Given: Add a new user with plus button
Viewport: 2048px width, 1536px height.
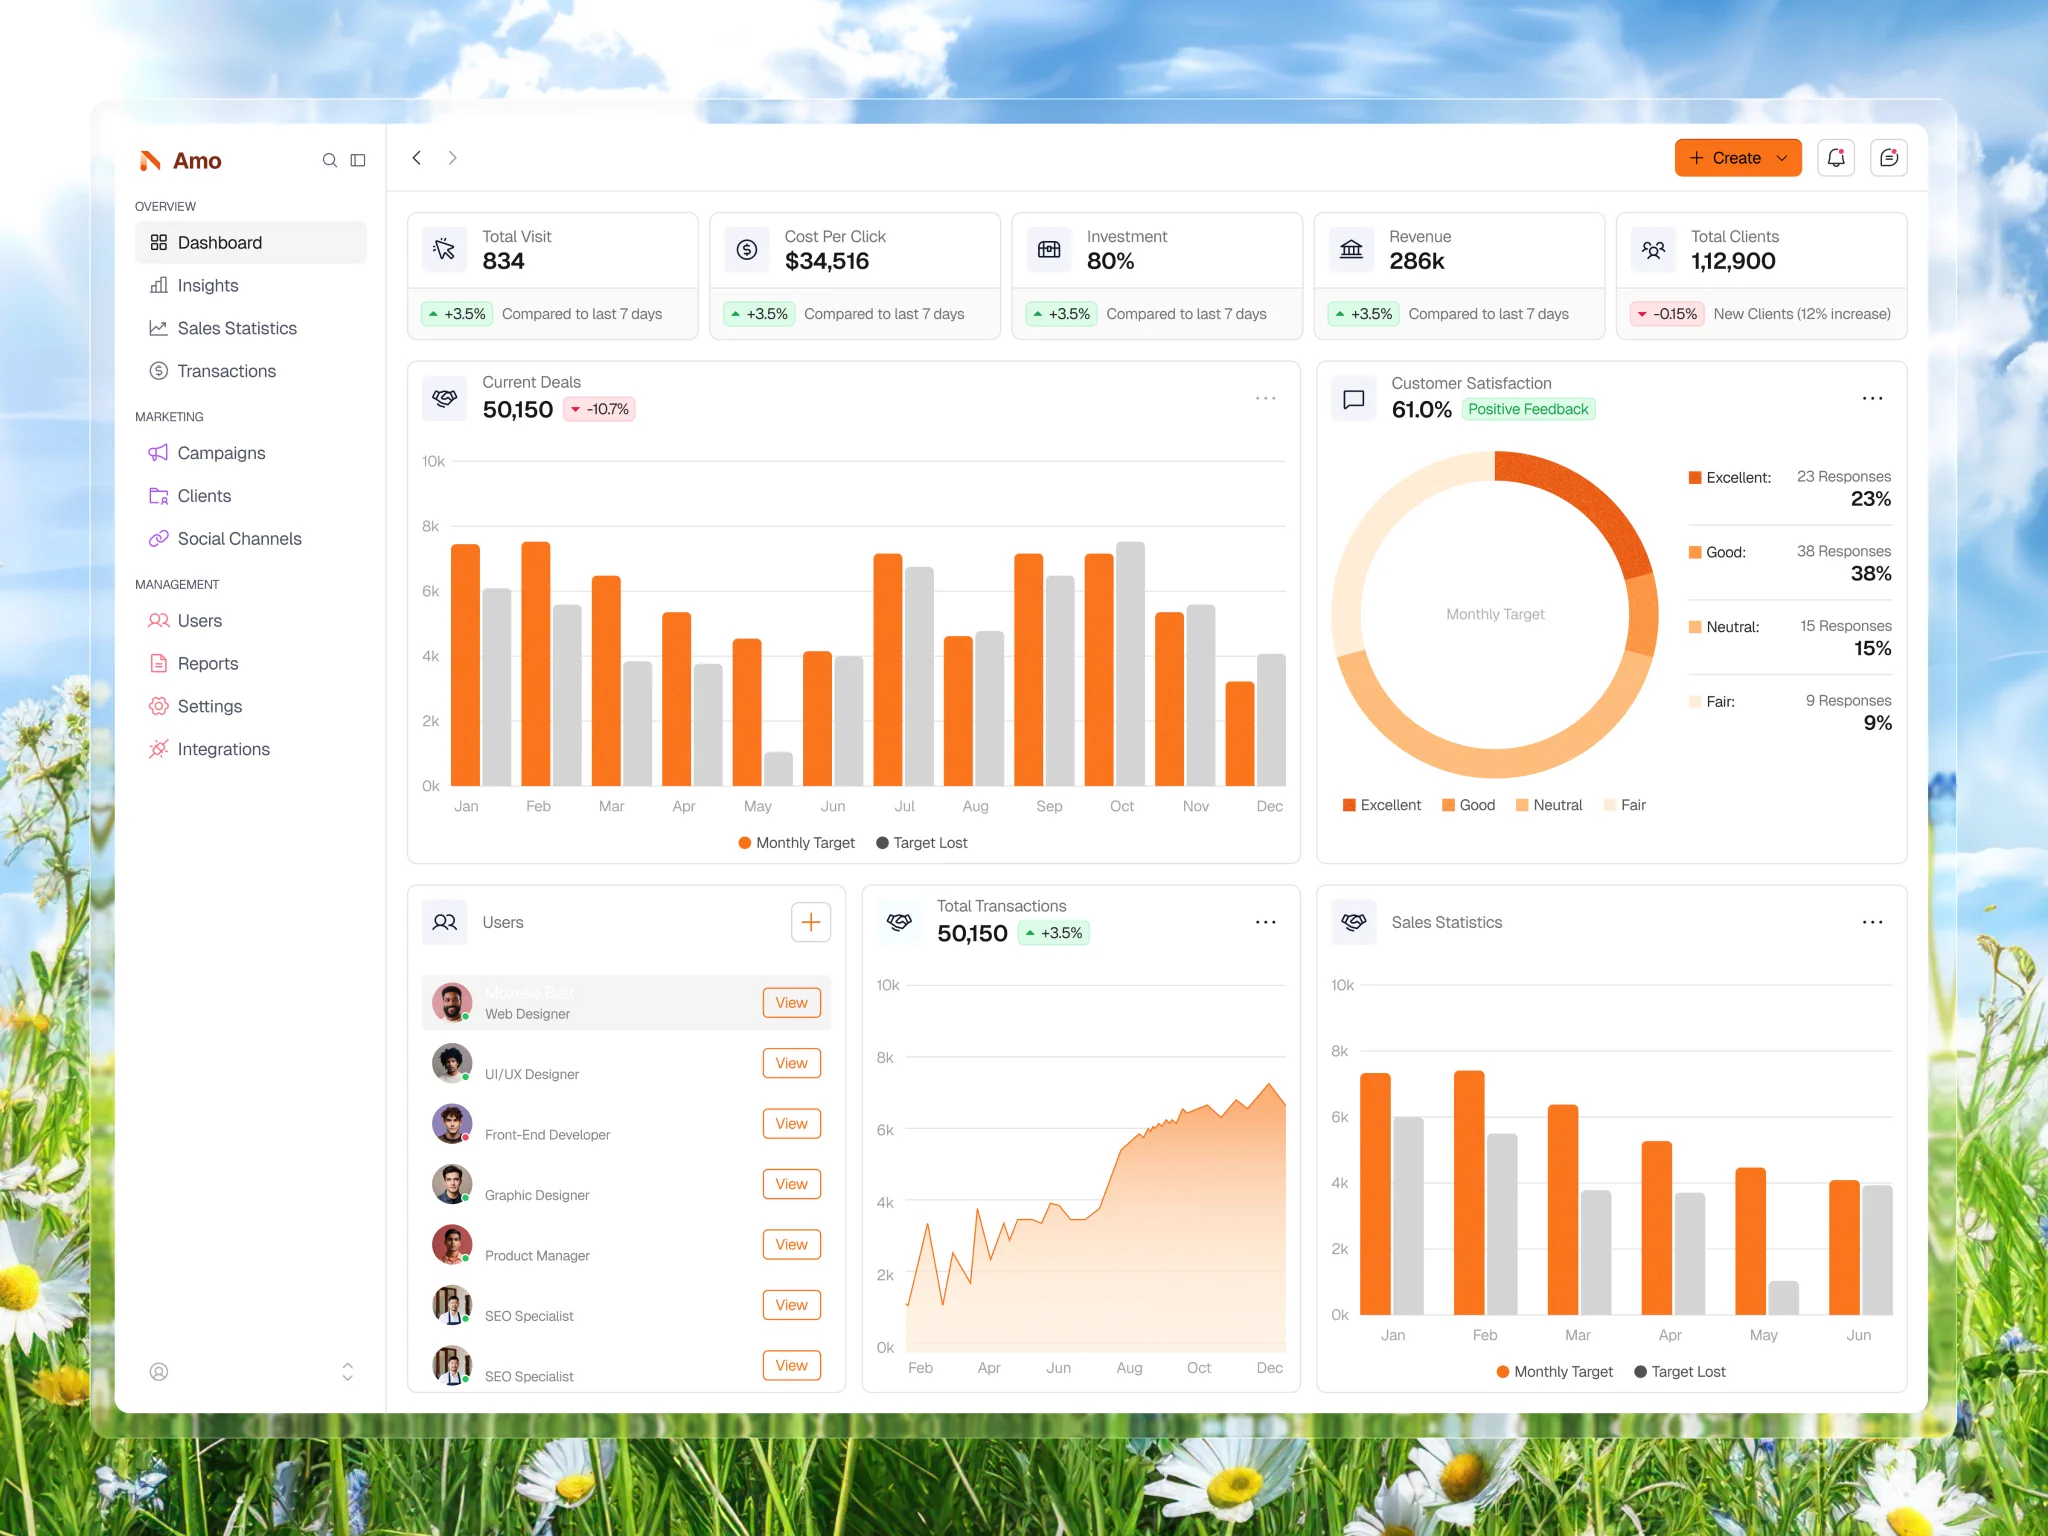Looking at the screenshot, I should pyautogui.click(x=811, y=922).
